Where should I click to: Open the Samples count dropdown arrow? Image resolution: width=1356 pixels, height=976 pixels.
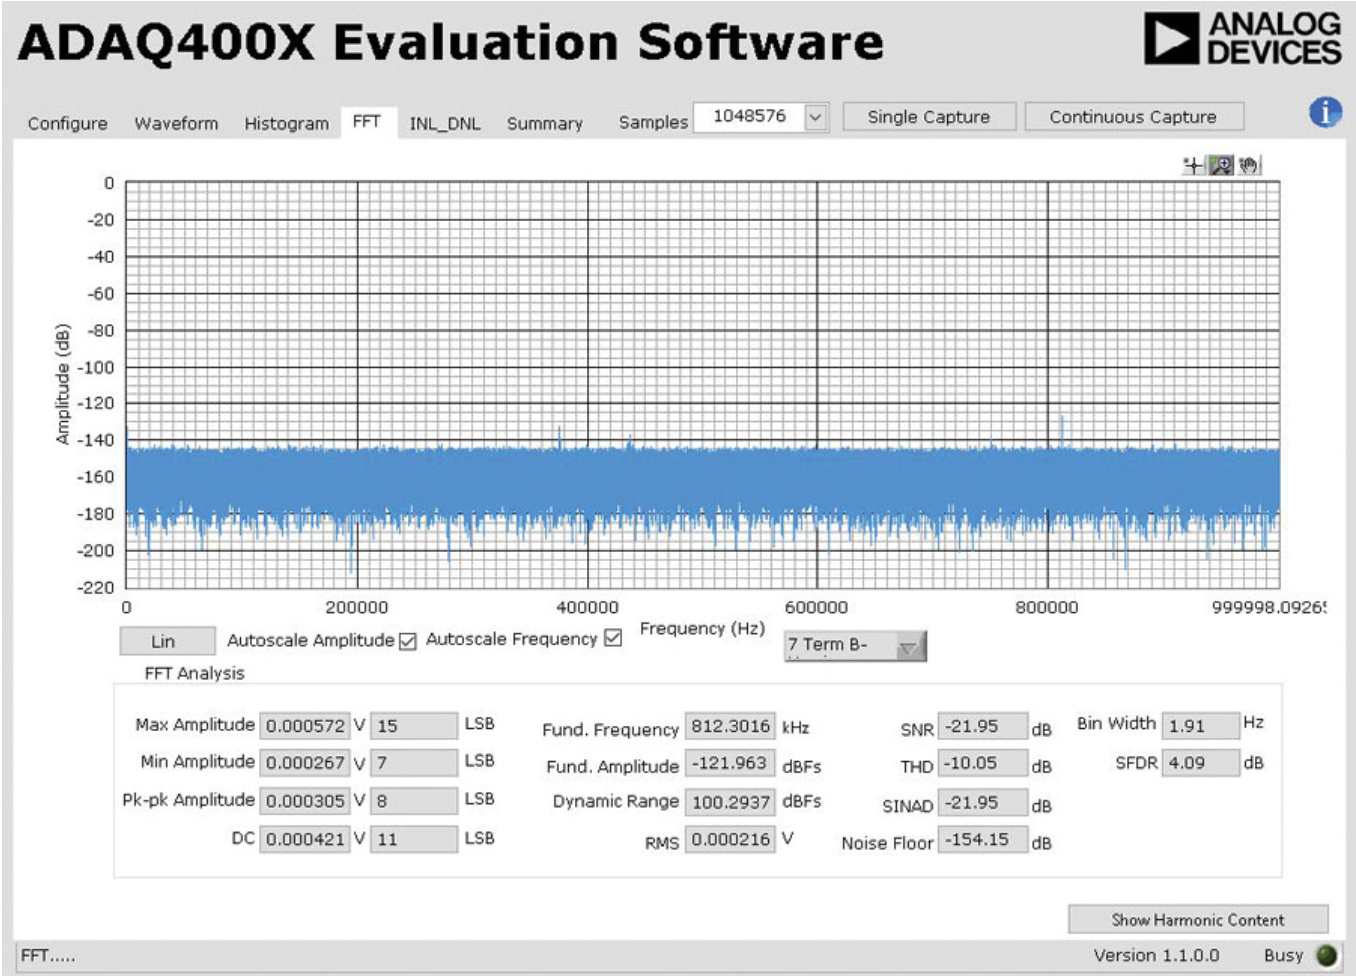click(816, 118)
